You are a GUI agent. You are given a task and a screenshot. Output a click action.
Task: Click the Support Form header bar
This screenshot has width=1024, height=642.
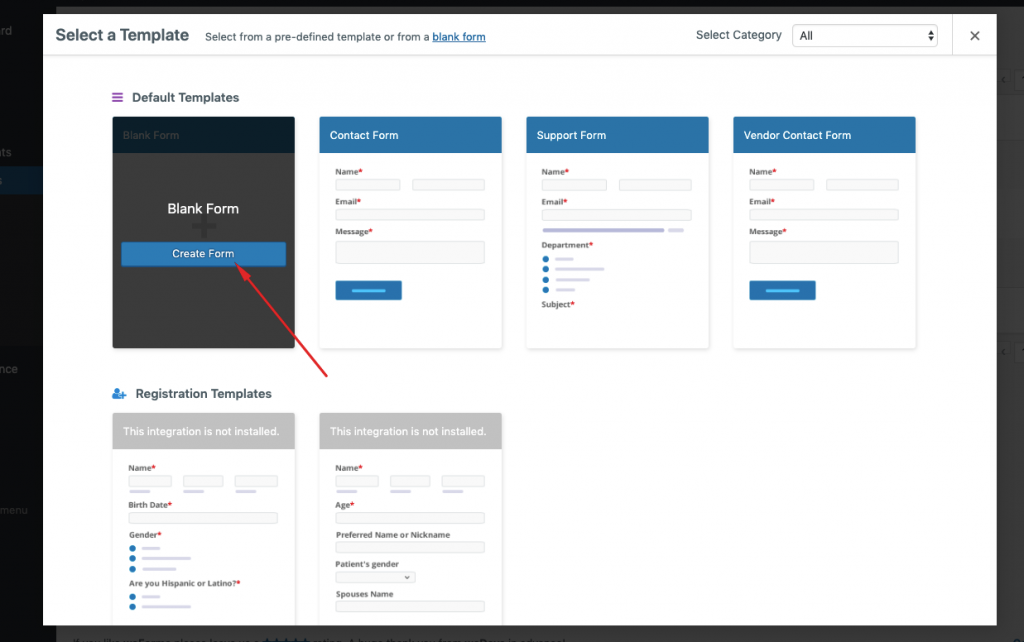click(x=617, y=135)
